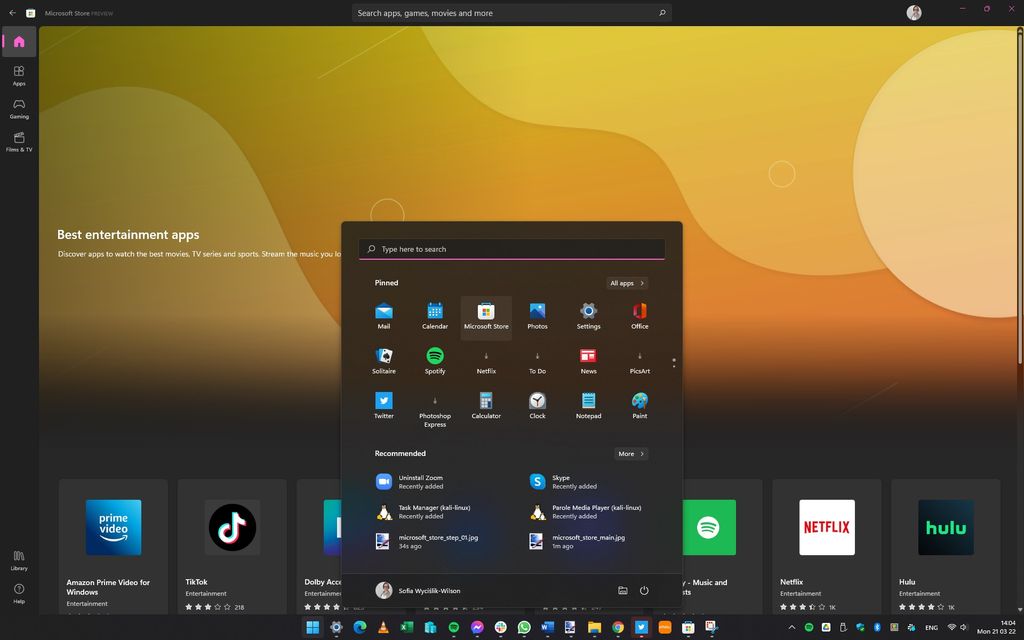
Task: Open Spotify from the pinned apps
Action: pos(434,357)
